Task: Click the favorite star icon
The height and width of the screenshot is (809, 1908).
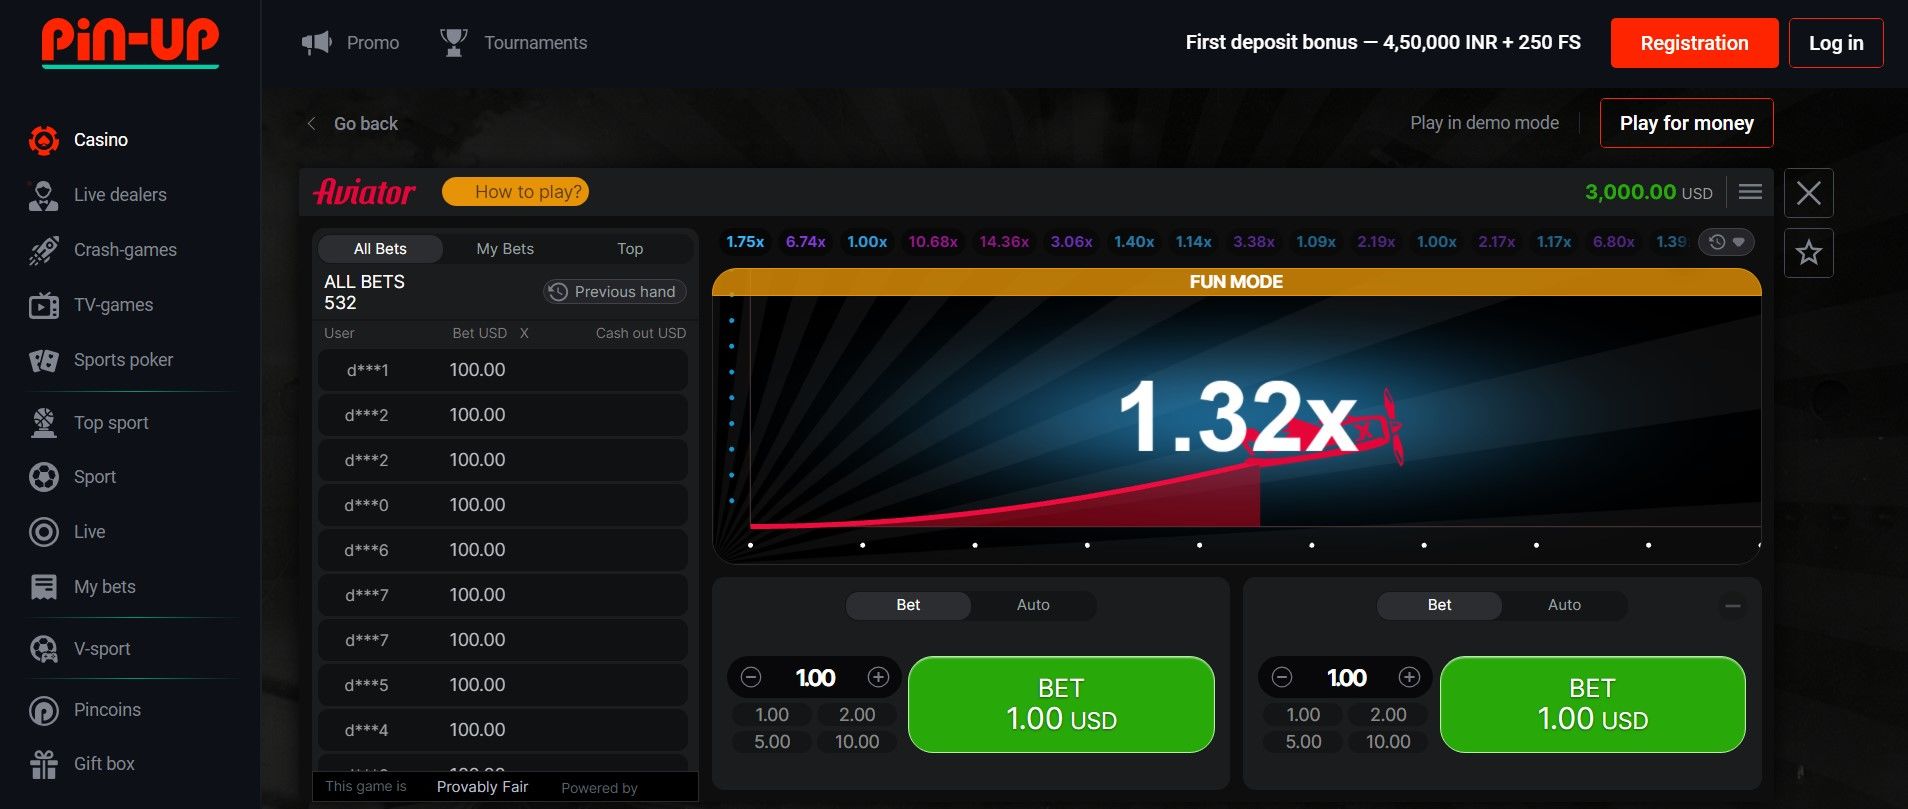Action: [1808, 253]
